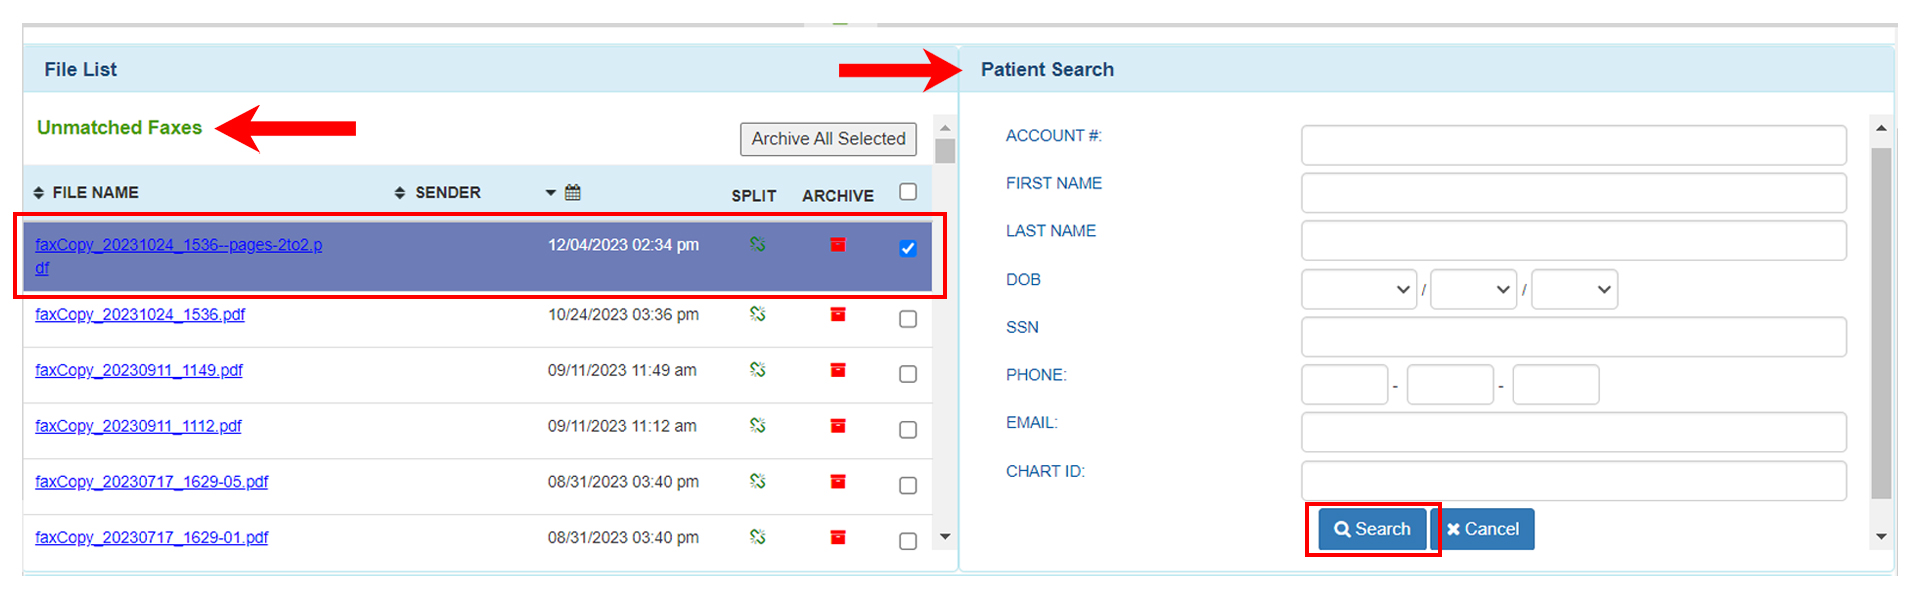Open the DOB day dropdown
The width and height of the screenshot is (1920, 601).
pyautogui.click(x=1473, y=289)
